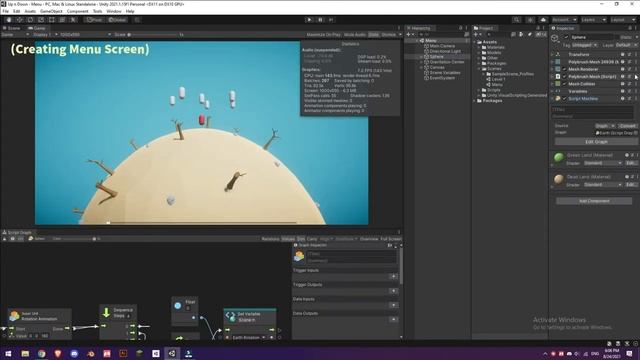Toggle the Script Machine enabled checkbox

click(x=565, y=99)
